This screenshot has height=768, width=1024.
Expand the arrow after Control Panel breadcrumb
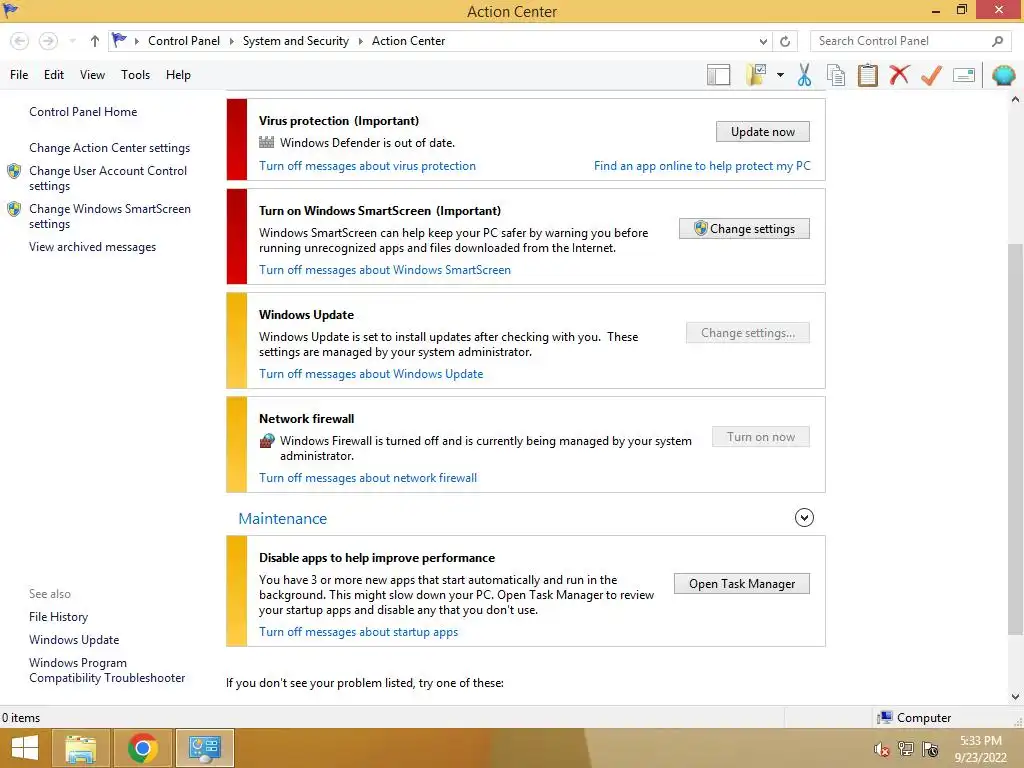click(x=231, y=41)
